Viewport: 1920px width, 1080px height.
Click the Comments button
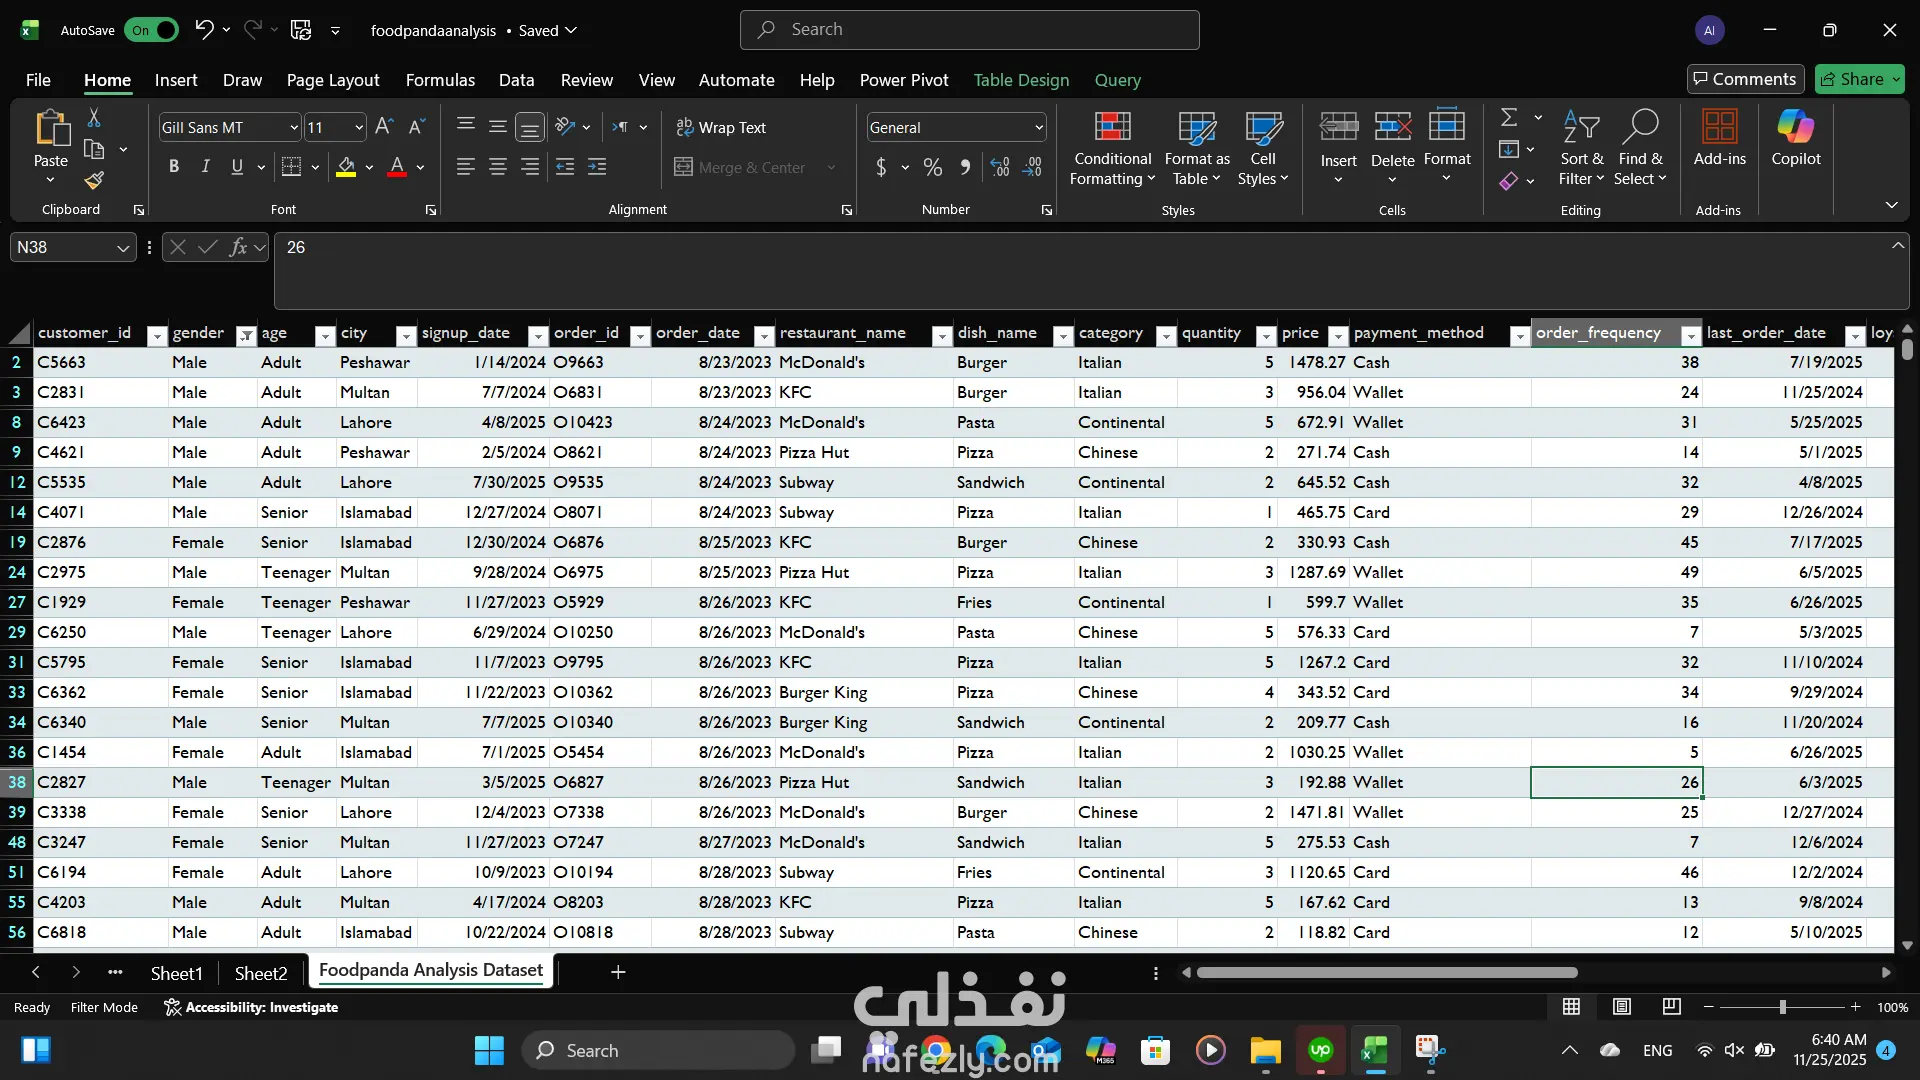click(1745, 79)
